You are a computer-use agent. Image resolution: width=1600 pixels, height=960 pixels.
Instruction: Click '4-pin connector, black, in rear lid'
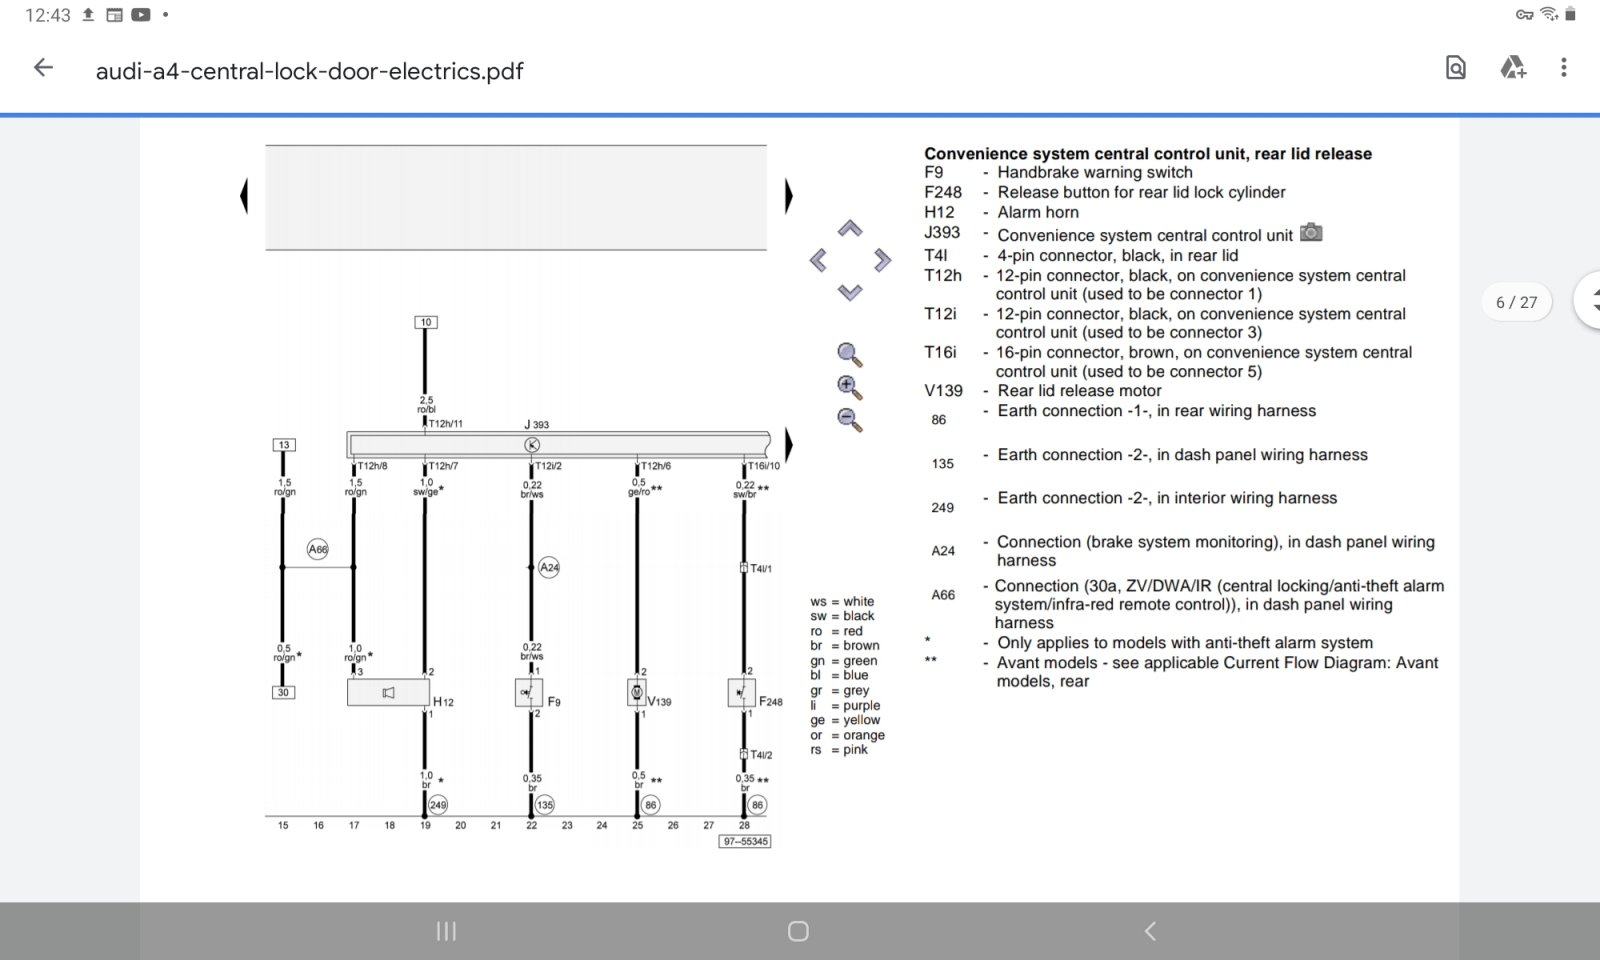coord(1117,255)
